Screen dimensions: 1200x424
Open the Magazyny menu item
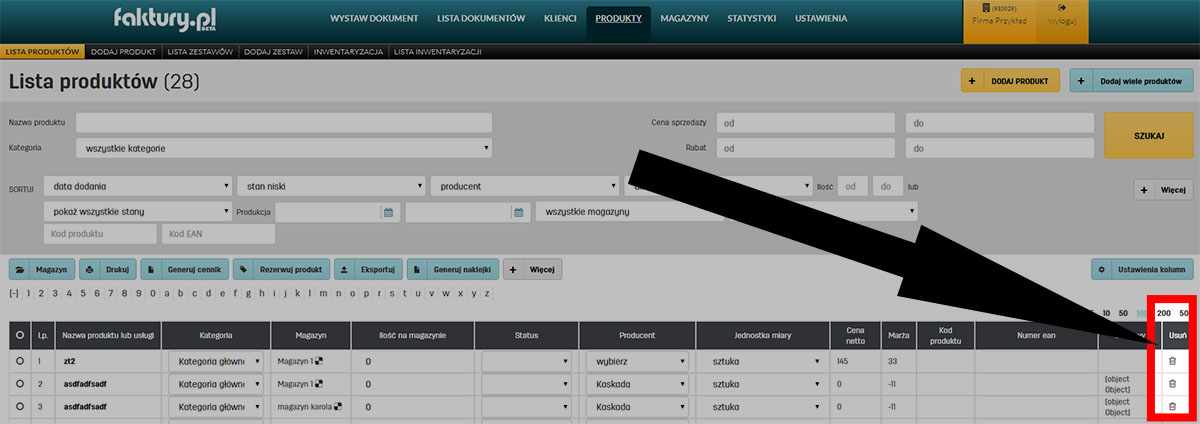click(685, 19)
